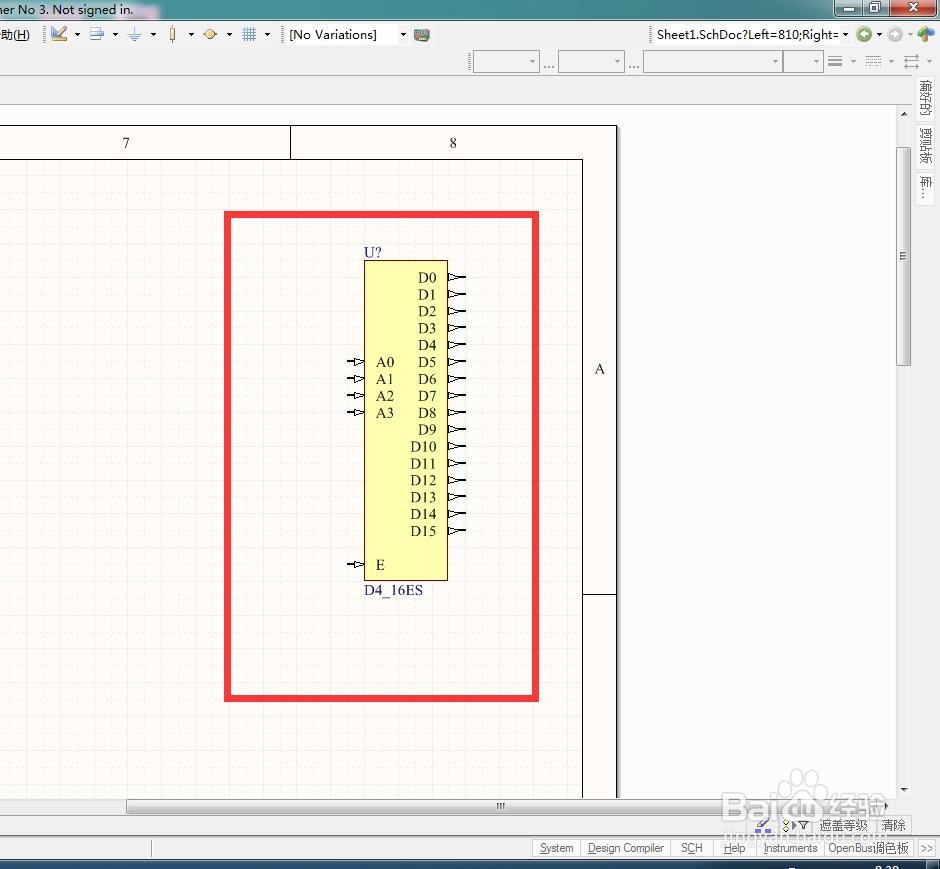Click the Clear (清除) button
Image resolution: width=940 pixels, height=869 pixels.
point(893,826)
